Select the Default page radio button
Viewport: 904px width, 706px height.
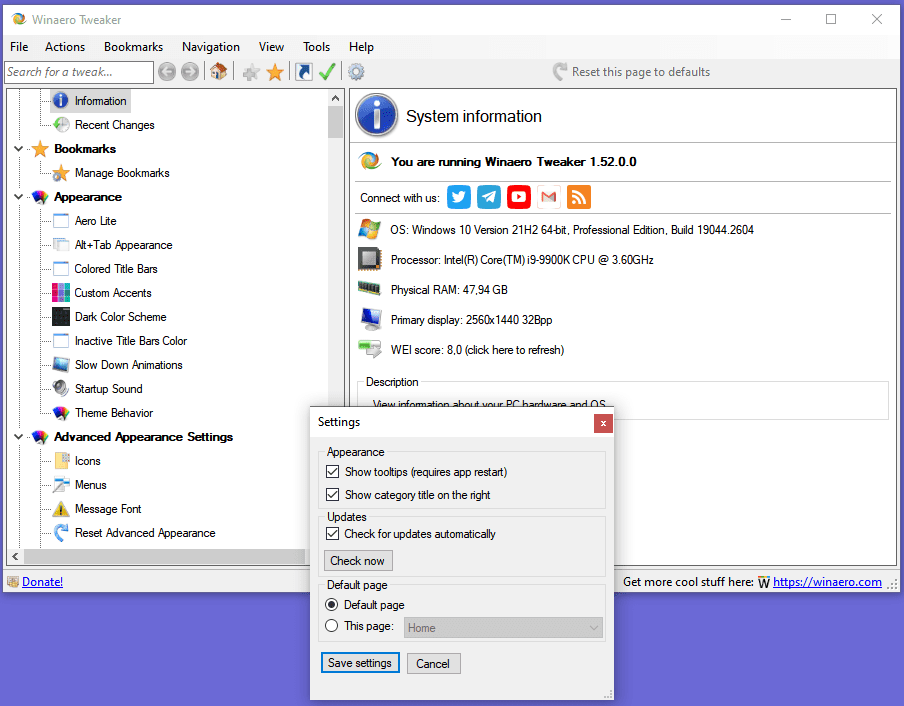332,605
